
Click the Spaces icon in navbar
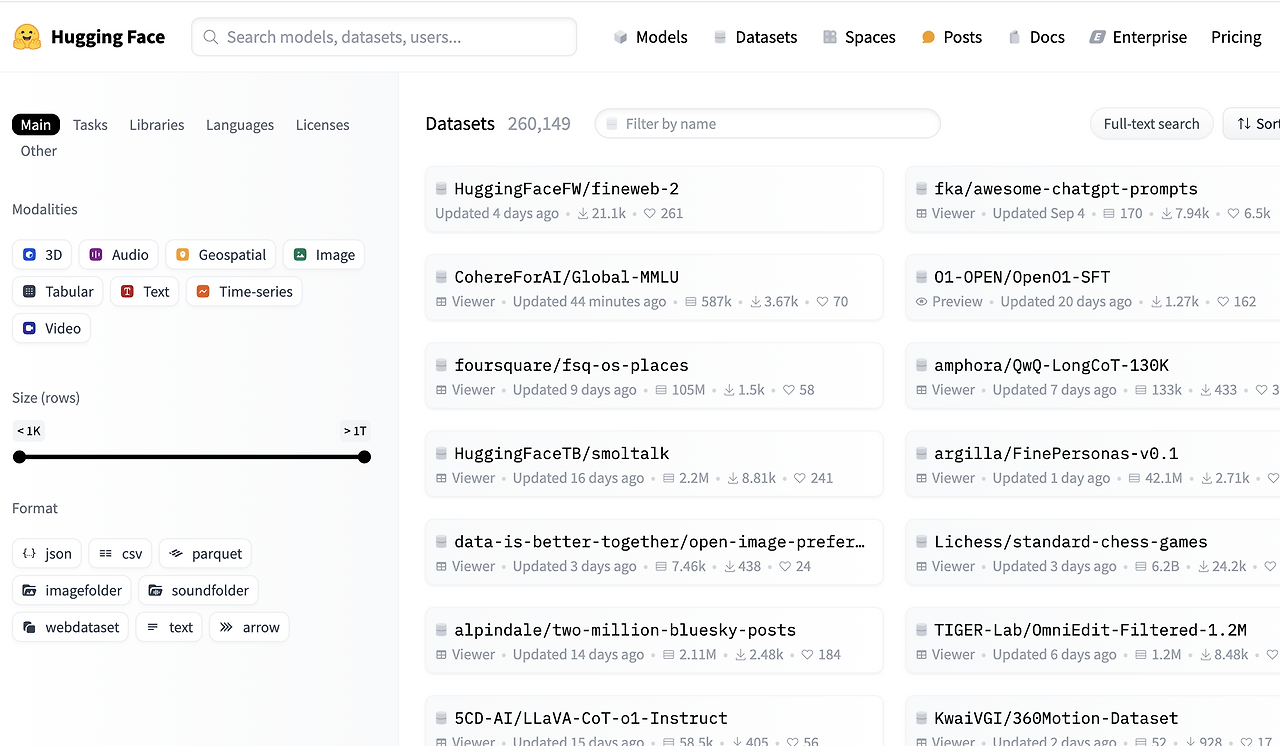830,37
